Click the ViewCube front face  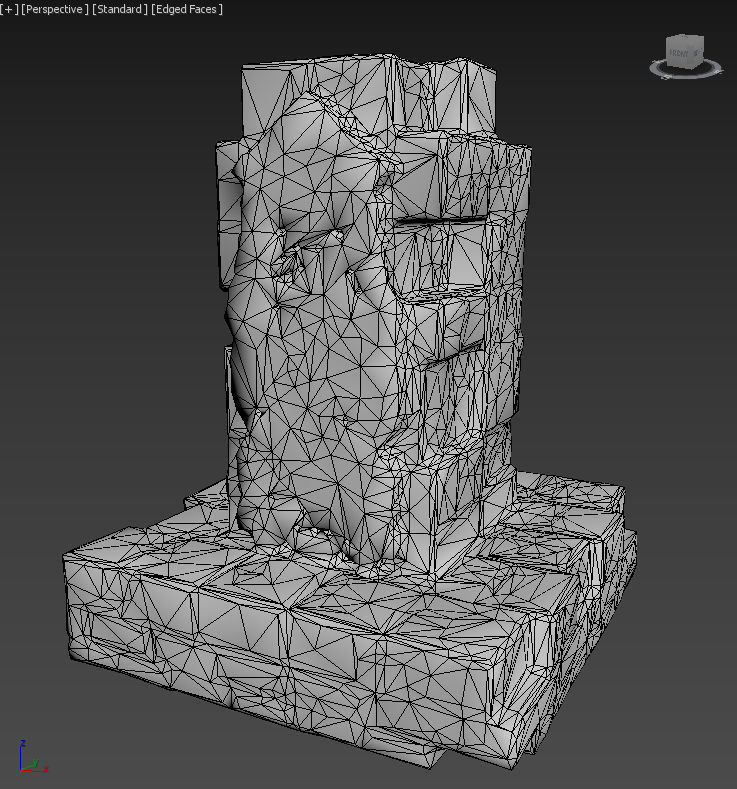[680, 52]
